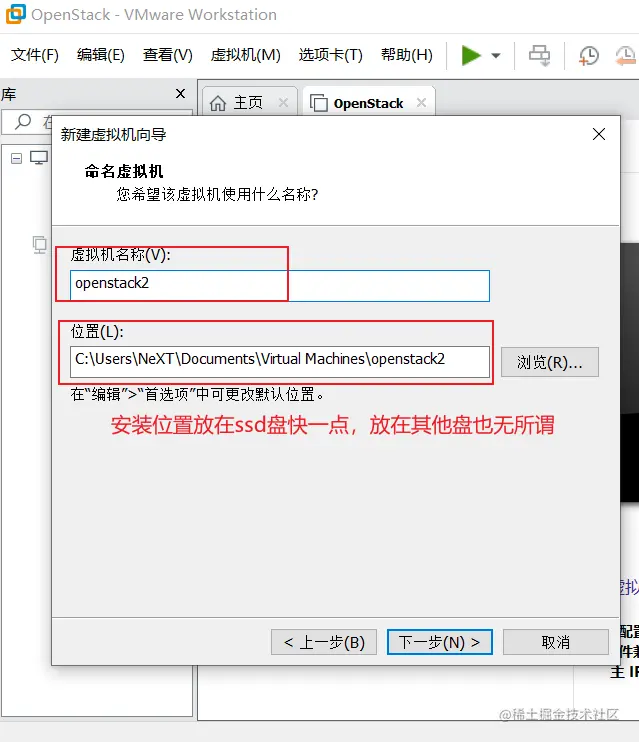Click the revert snapshot toolbar icon
Screen dimensions: 639x742
(626, 56)
